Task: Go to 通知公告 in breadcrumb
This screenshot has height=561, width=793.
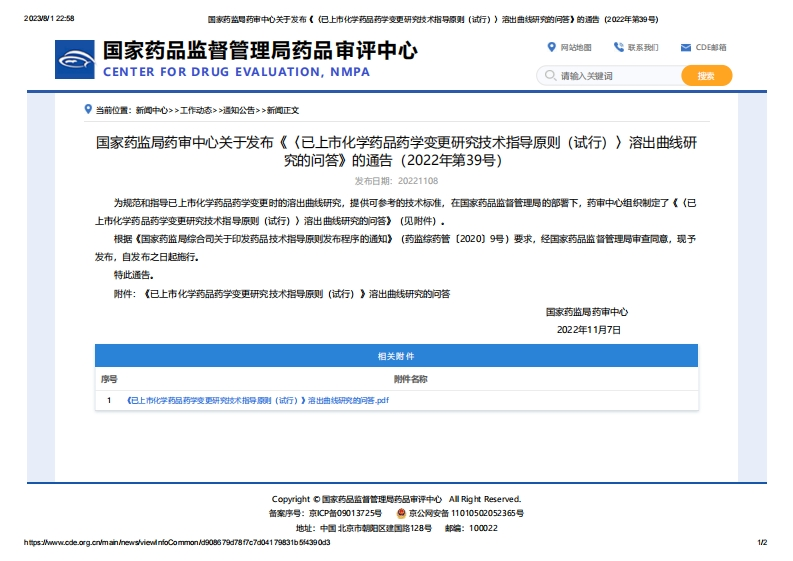Action: pos(239,110)
